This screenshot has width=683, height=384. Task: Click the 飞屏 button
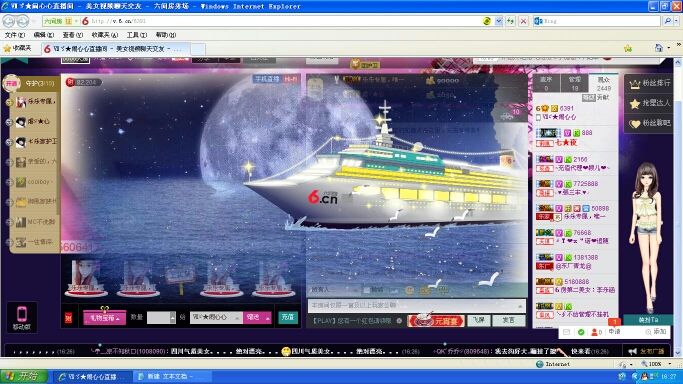(478, 320)
